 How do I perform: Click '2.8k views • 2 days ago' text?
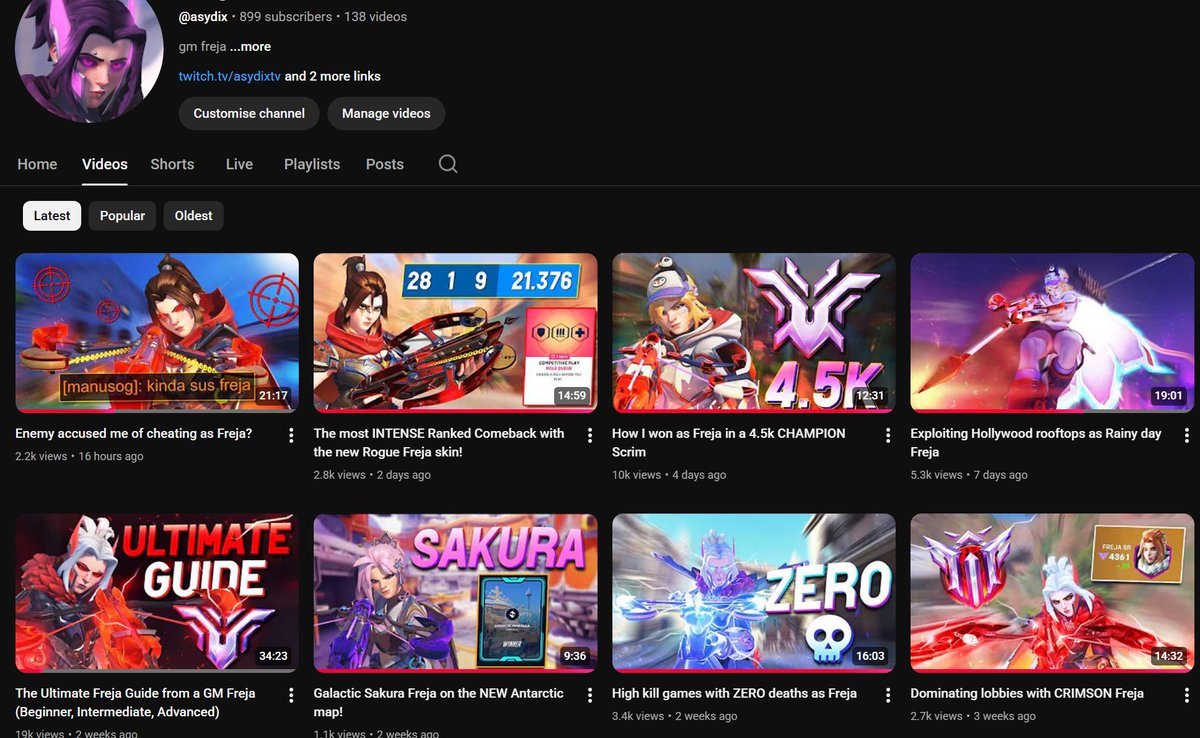click(372, 475)
